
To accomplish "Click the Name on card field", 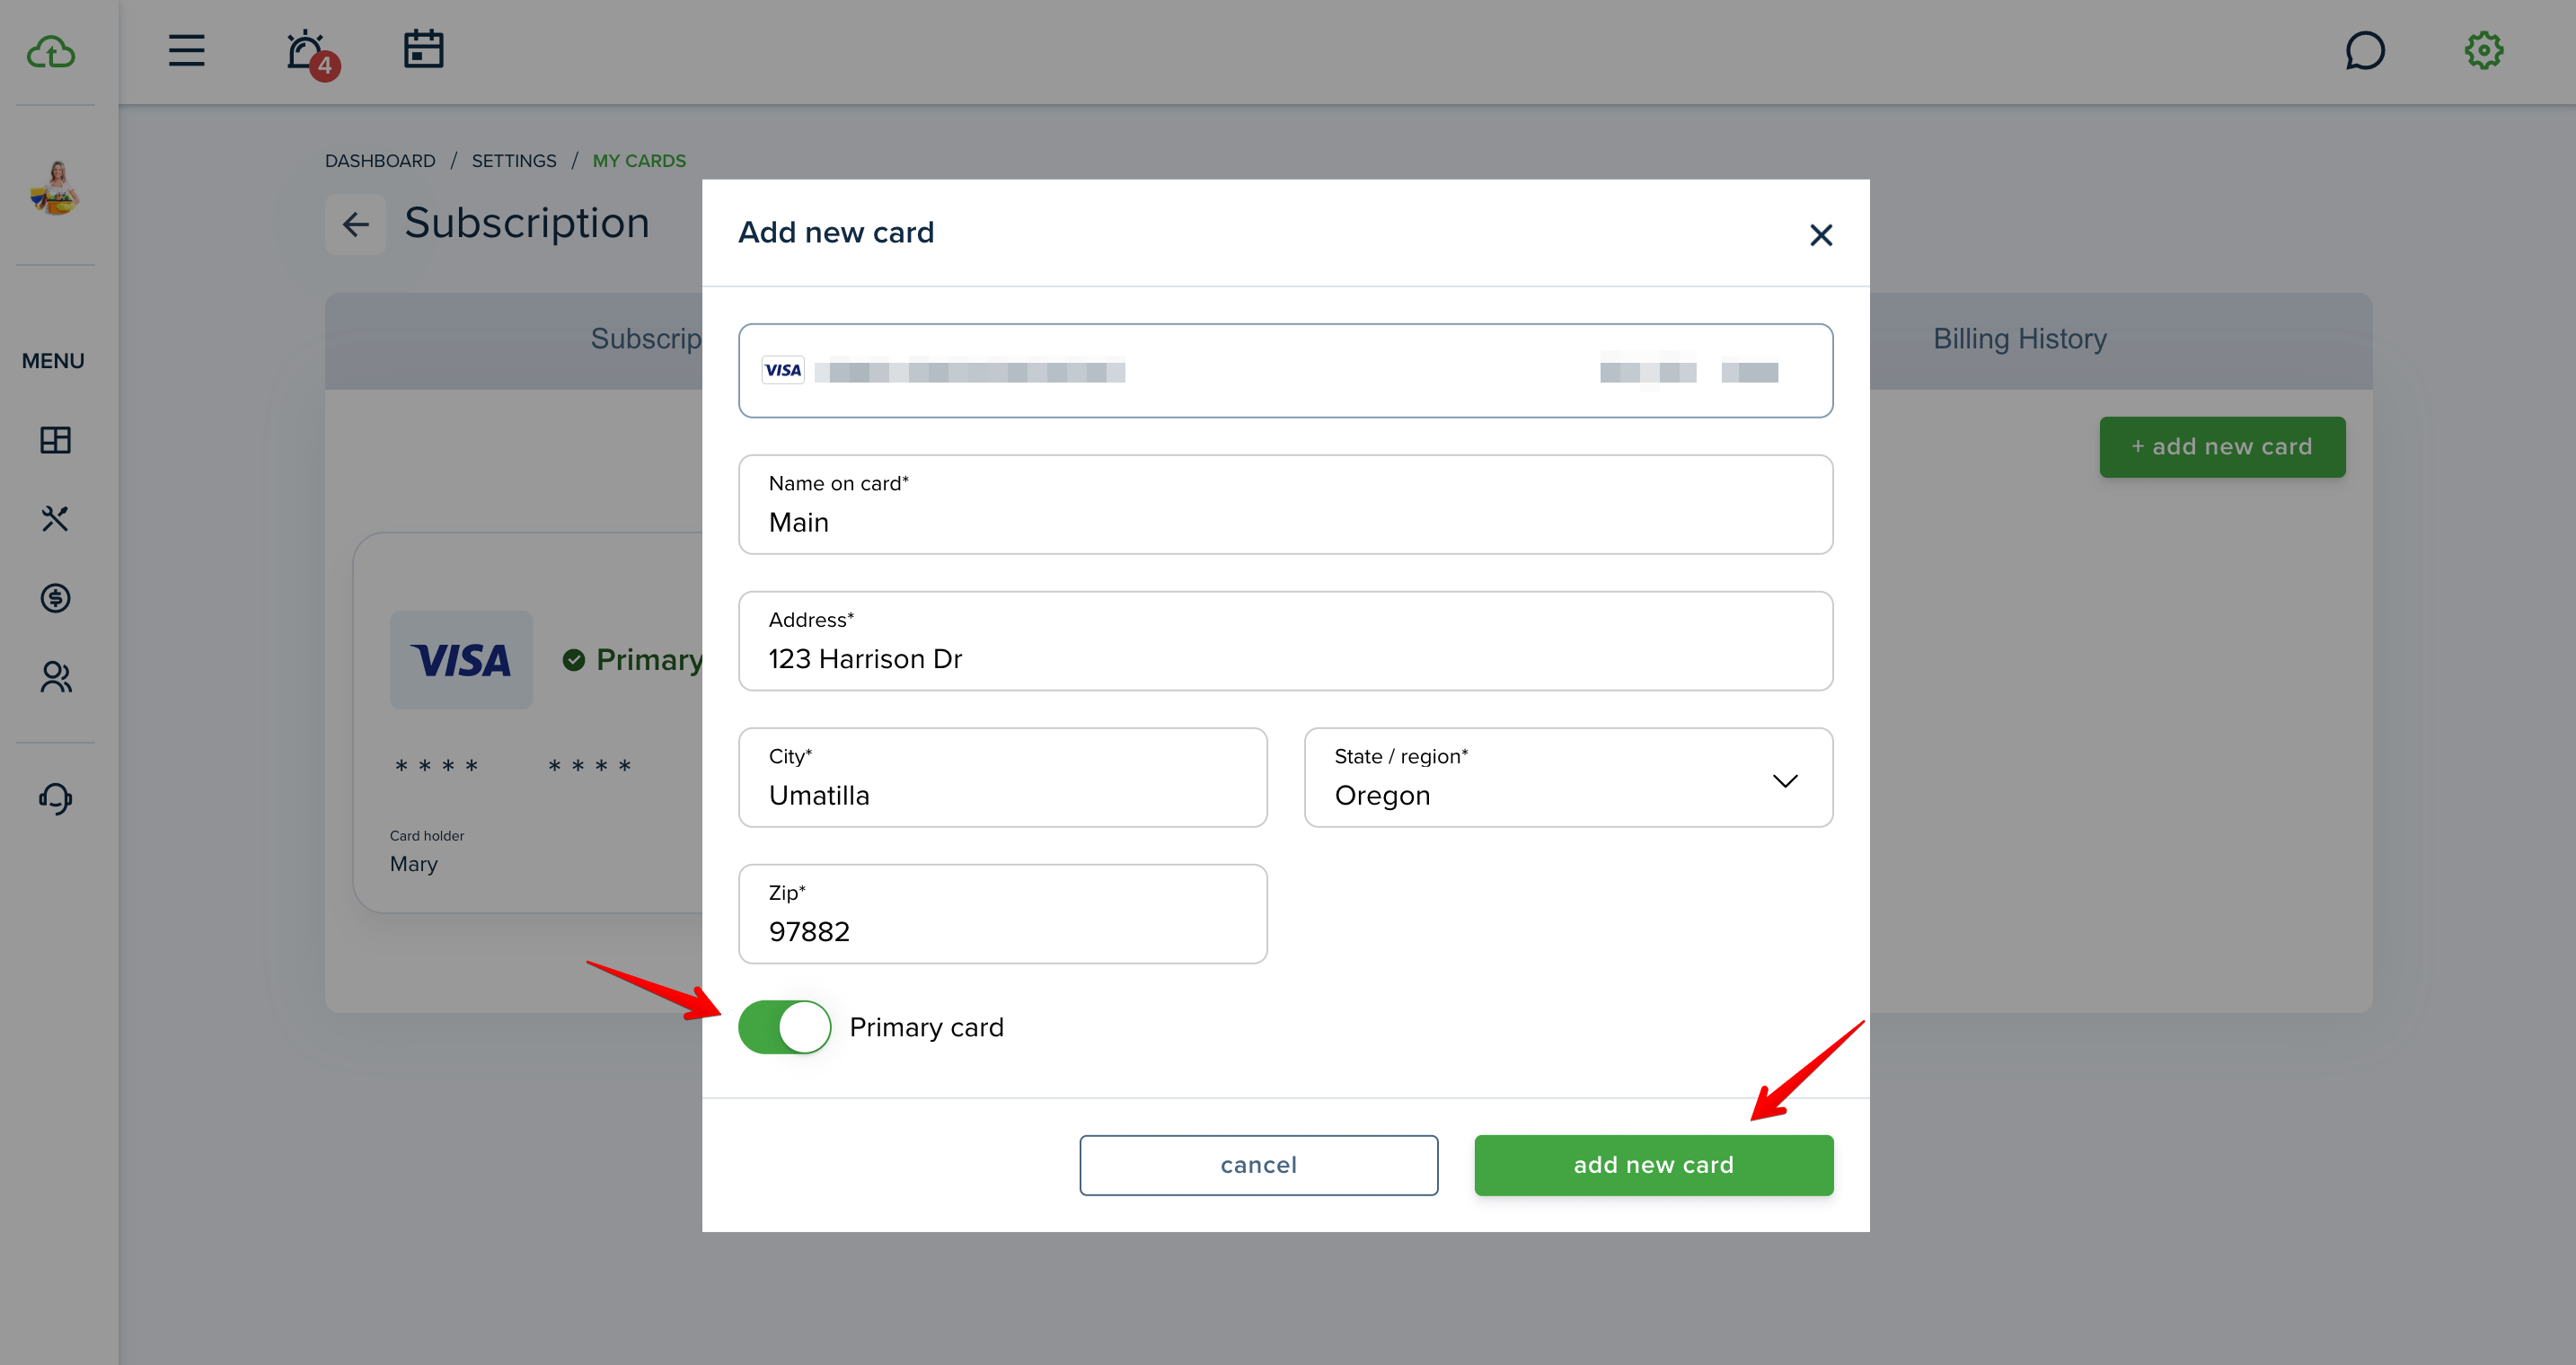I will [1285, 505].
